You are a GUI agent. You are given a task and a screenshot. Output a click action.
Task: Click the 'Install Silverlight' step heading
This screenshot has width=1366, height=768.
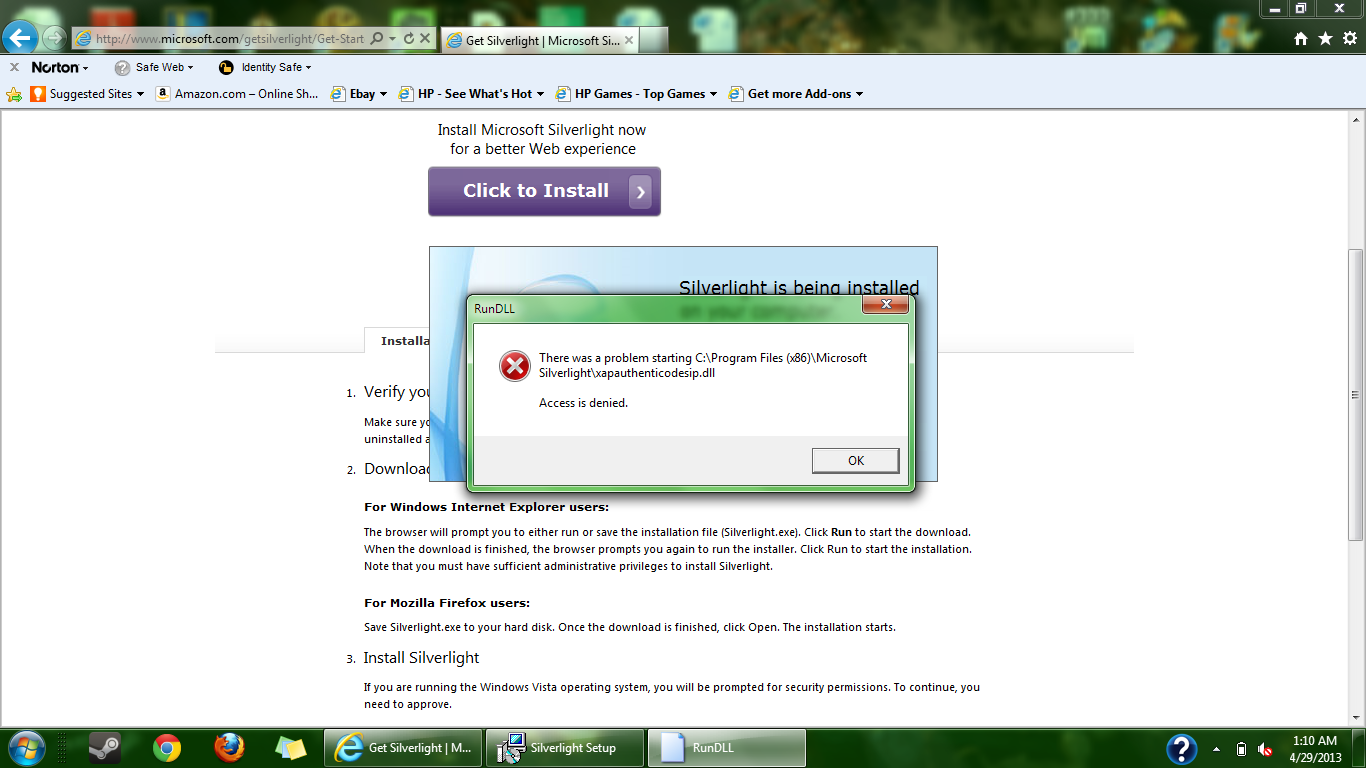pyautogui.click(x=421, y=658)
